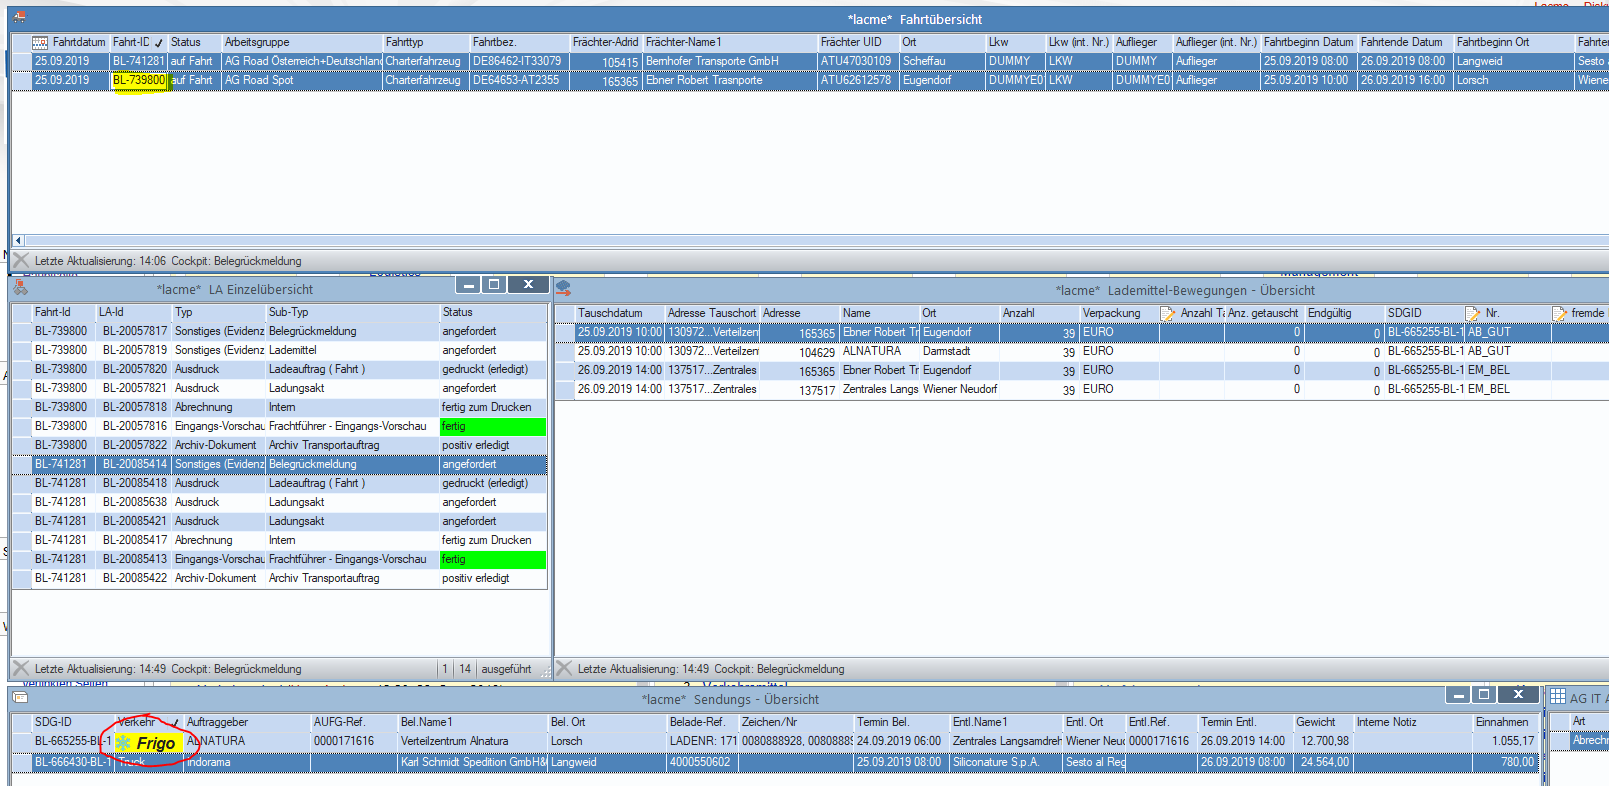Select green 'fertig' status for BL-20057816
This screenshot has width=1609, height=786.
[493, 426]
